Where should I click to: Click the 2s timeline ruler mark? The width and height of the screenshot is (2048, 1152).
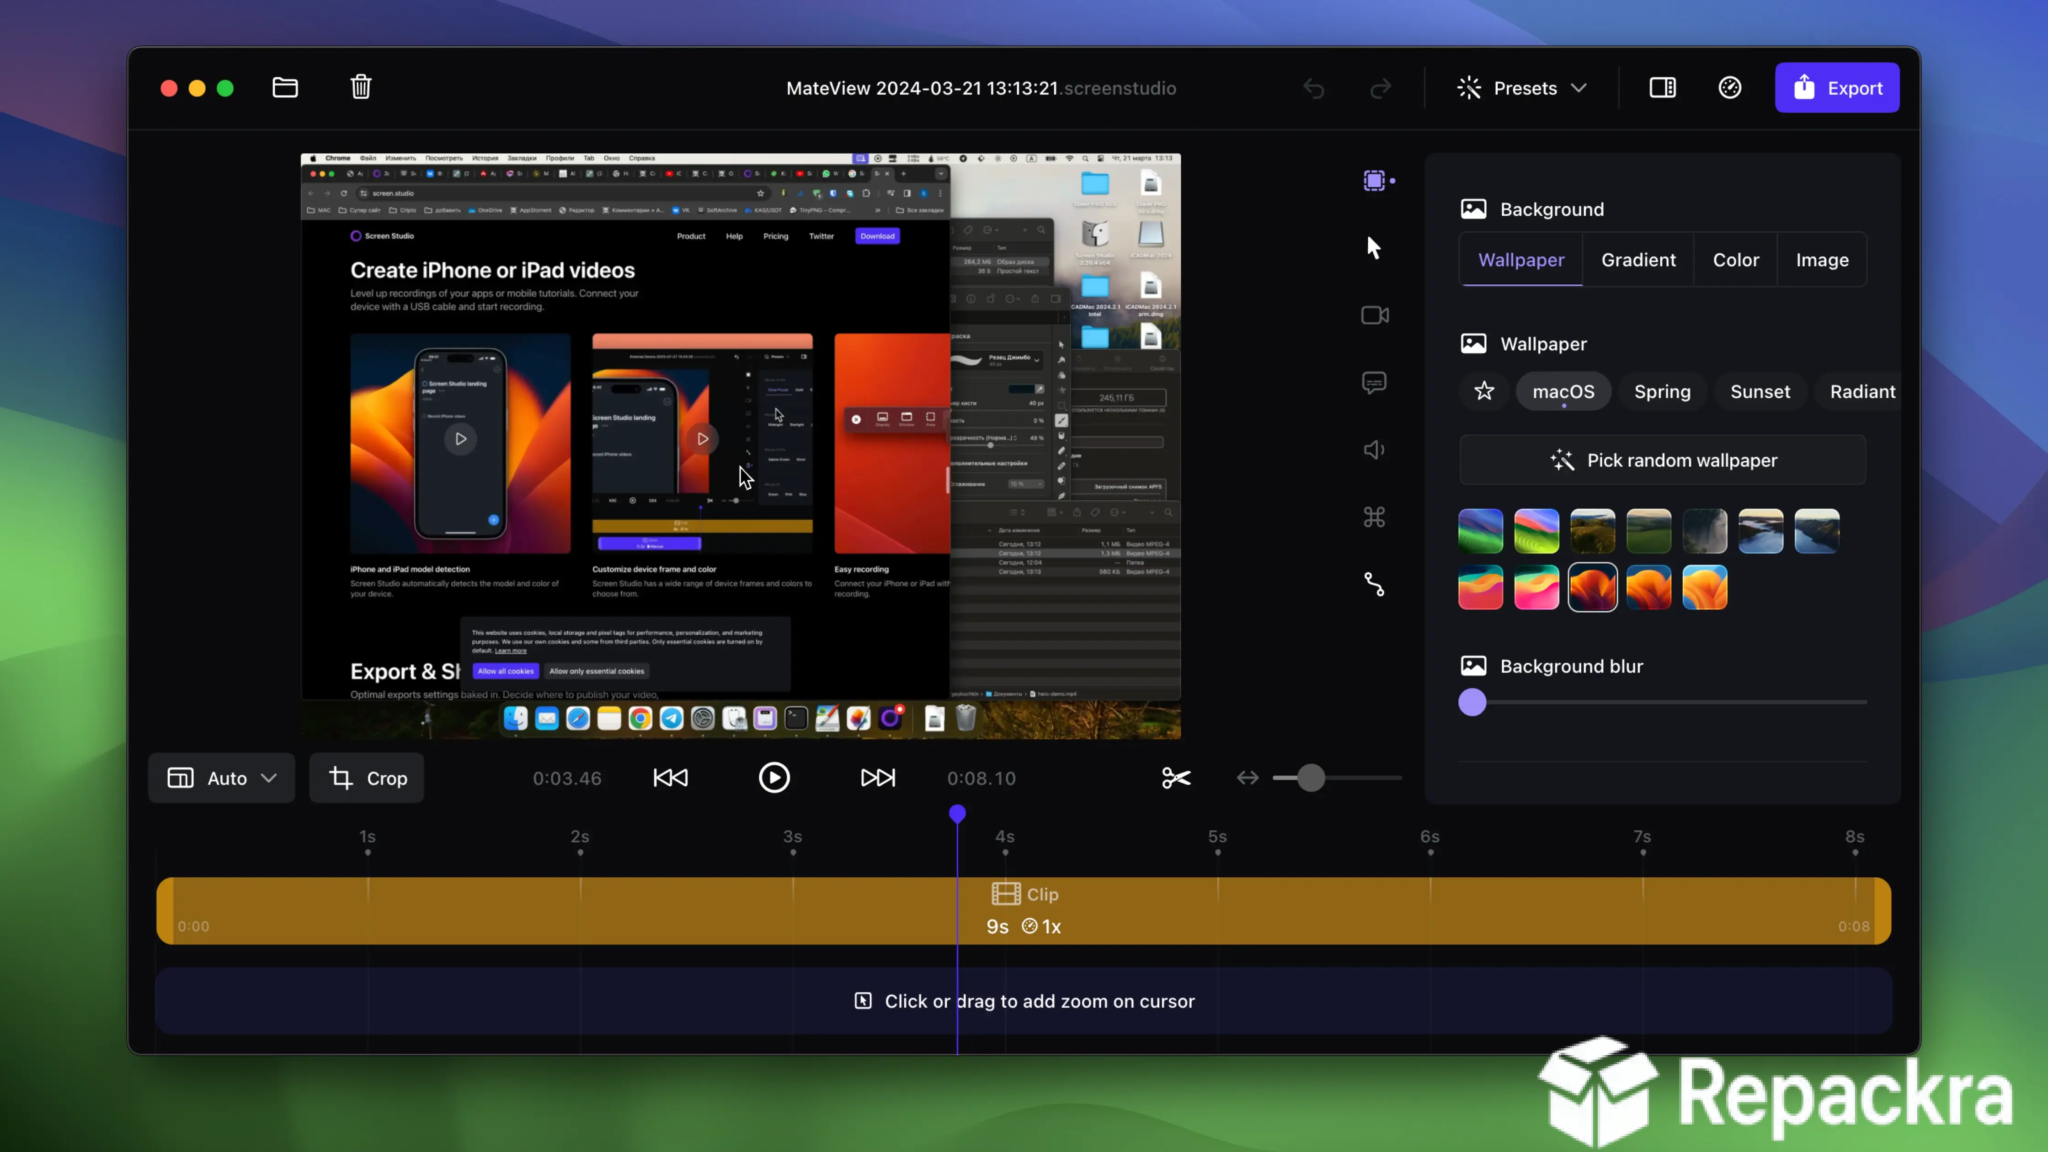[580, 837]
